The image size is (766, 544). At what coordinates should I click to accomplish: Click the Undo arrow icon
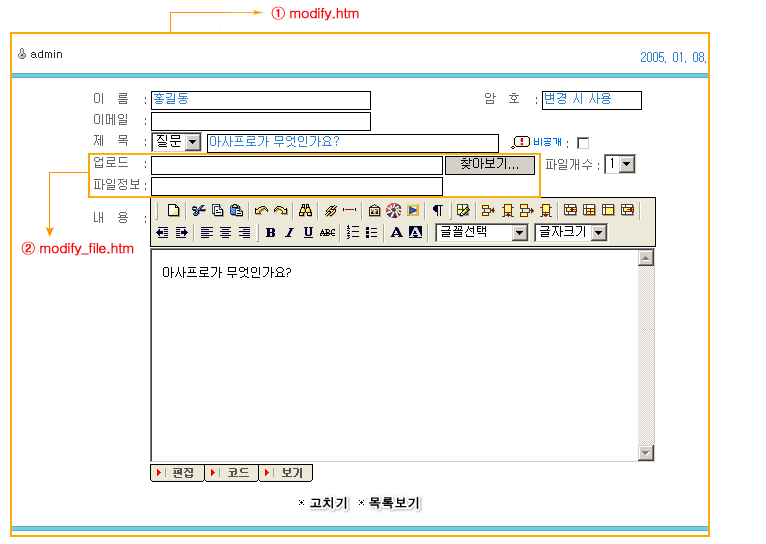point(261,210)
